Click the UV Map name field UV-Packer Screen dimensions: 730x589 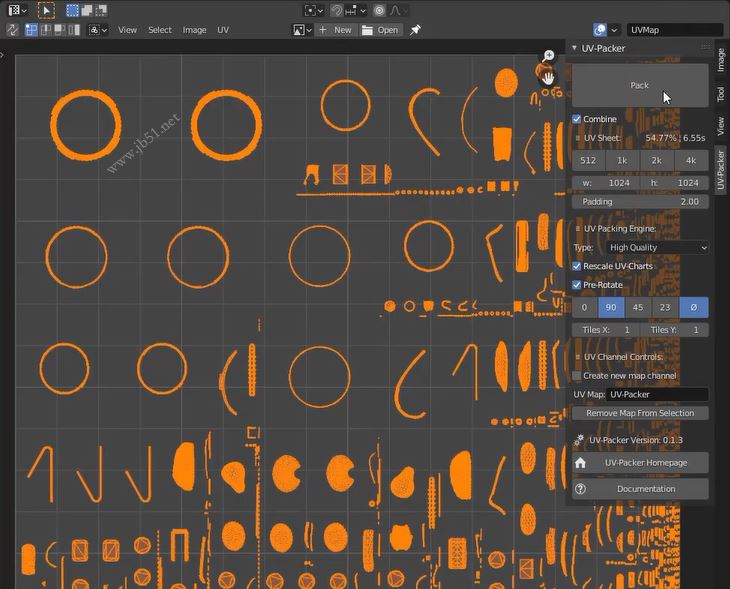pos(657,394)
